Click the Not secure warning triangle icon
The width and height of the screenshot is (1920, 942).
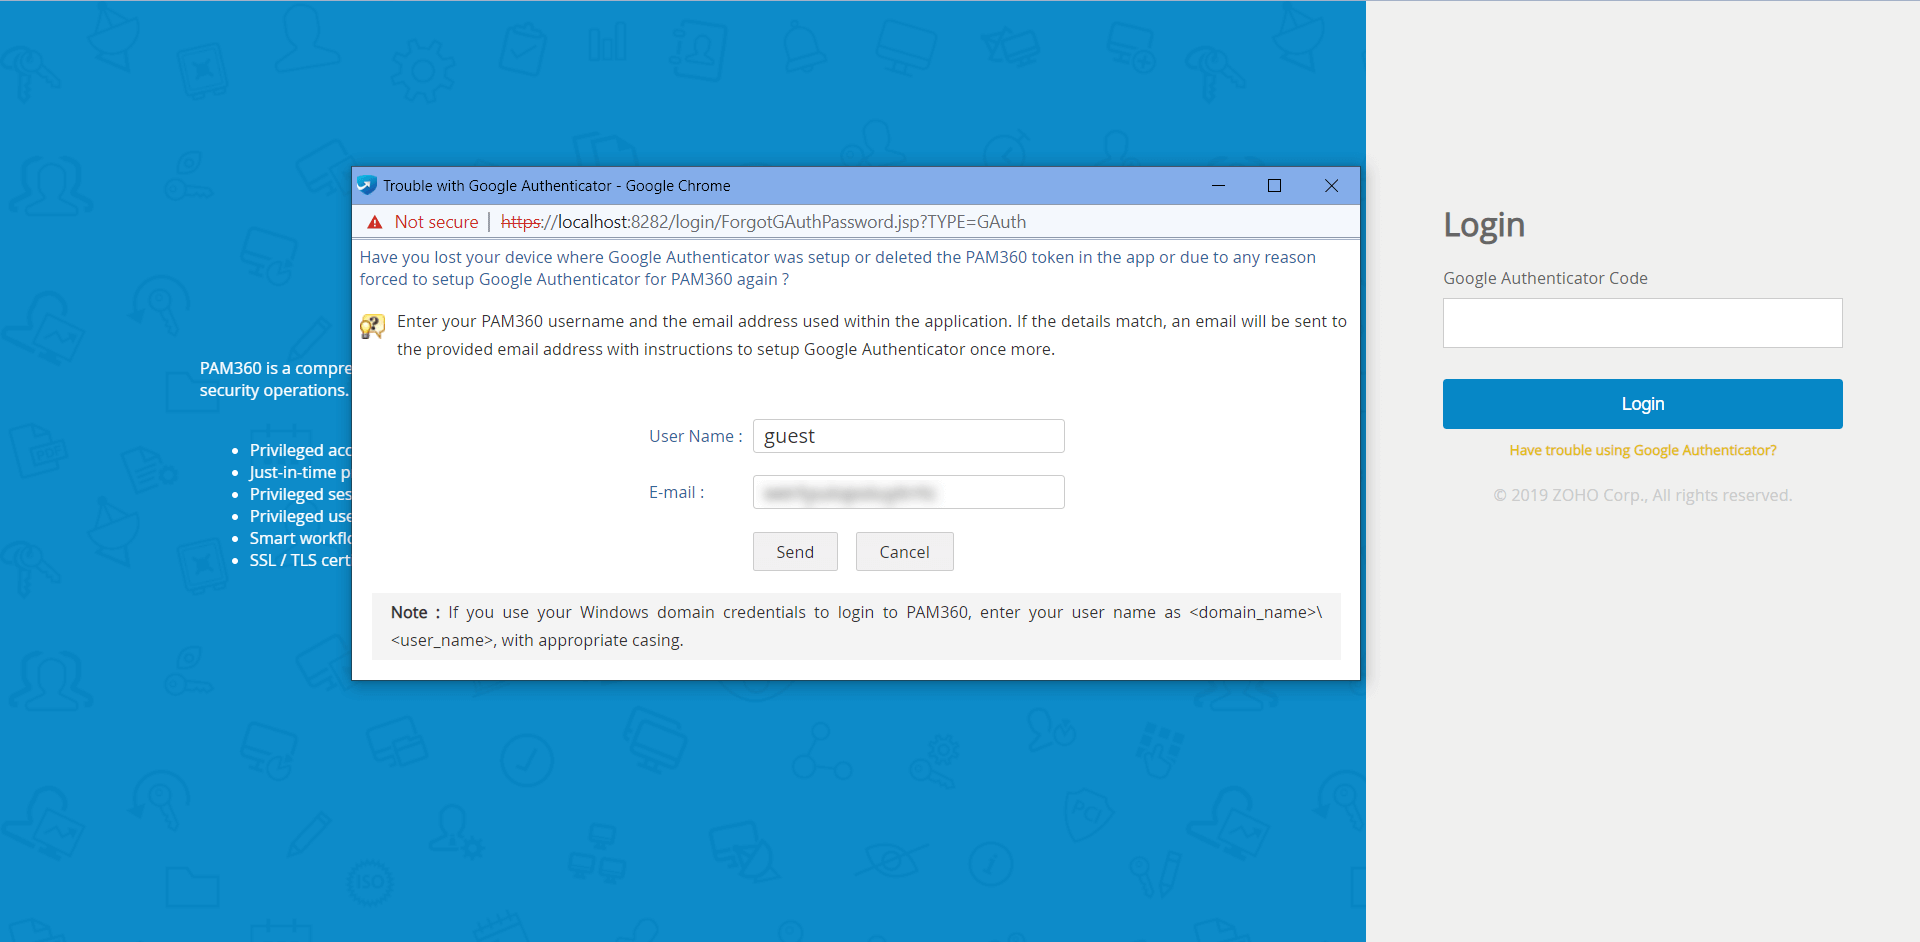coord(375,222)
